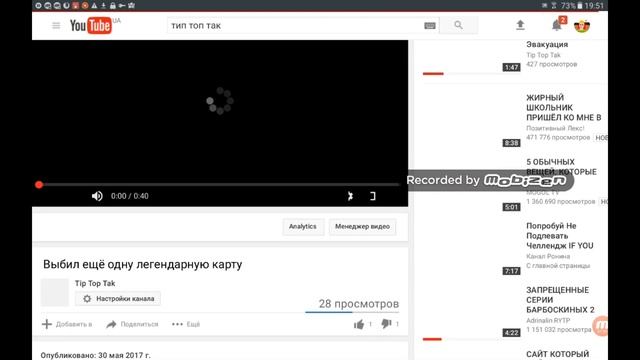Image resolution: width=640 pixels, height=360 pixels.
Task: Tap the 19:51 clock in status bar
Action: [x=594, y=5]
